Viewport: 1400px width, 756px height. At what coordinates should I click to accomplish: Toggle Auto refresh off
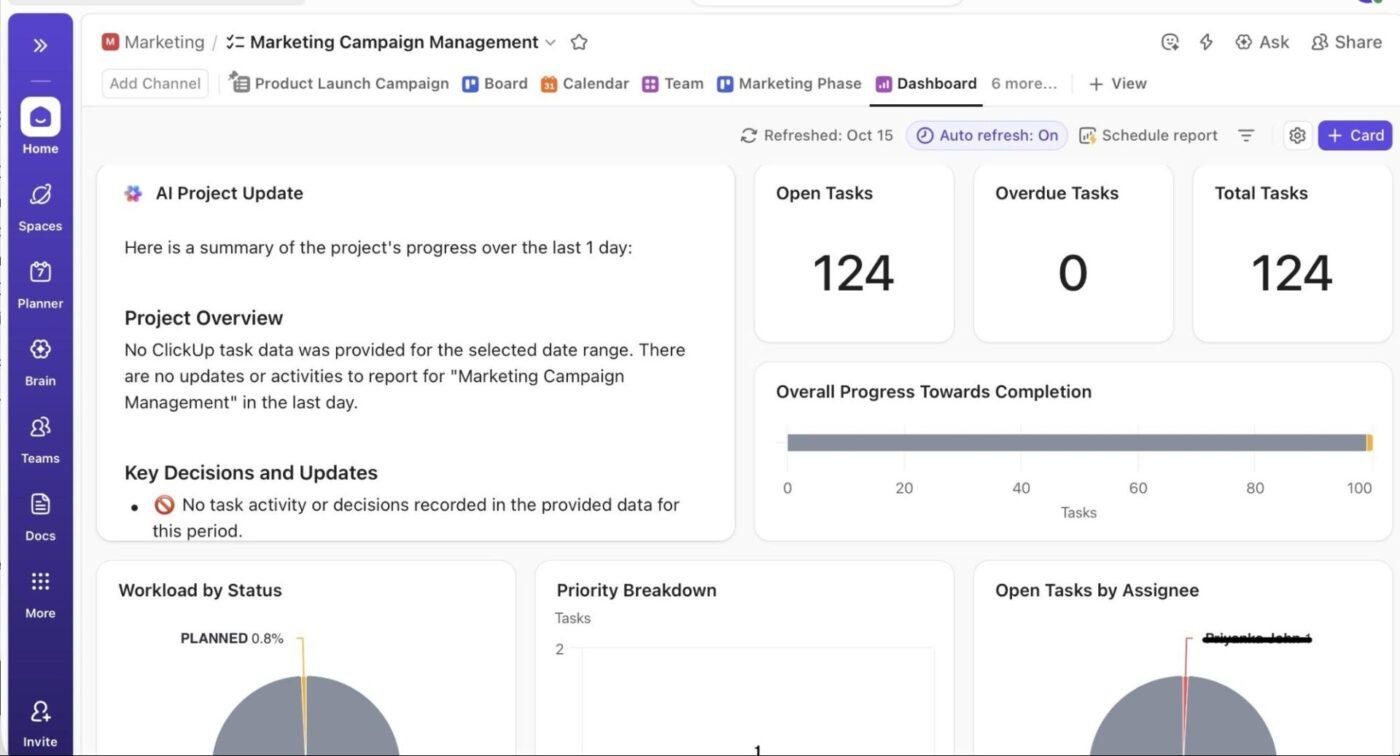tap(986, 135)
